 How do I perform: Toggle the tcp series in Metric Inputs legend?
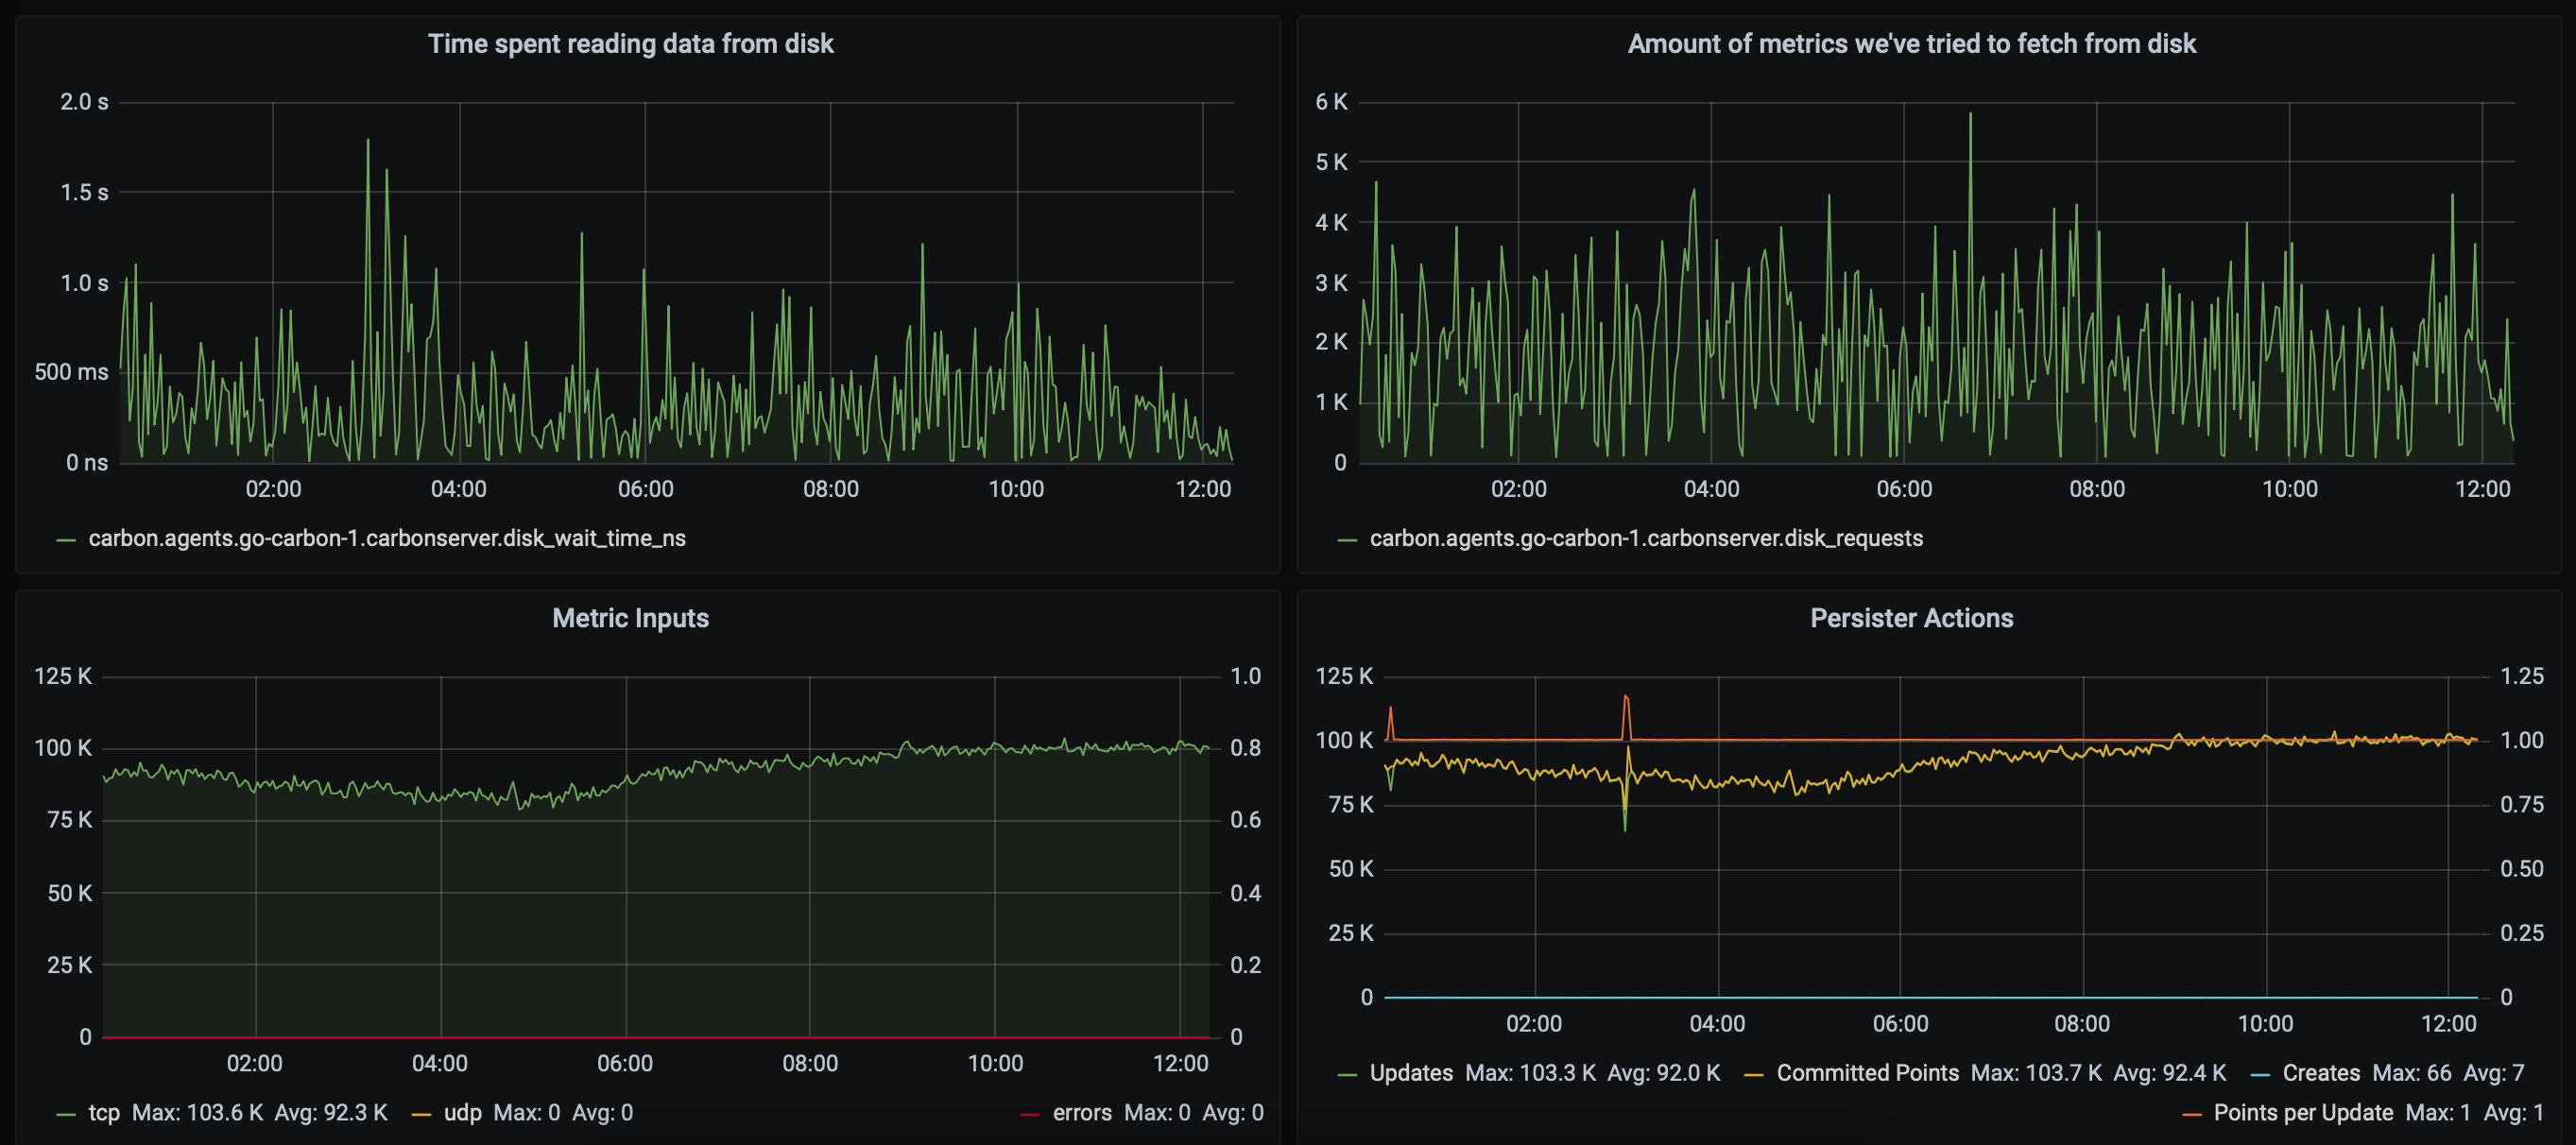coord(104,1112)
